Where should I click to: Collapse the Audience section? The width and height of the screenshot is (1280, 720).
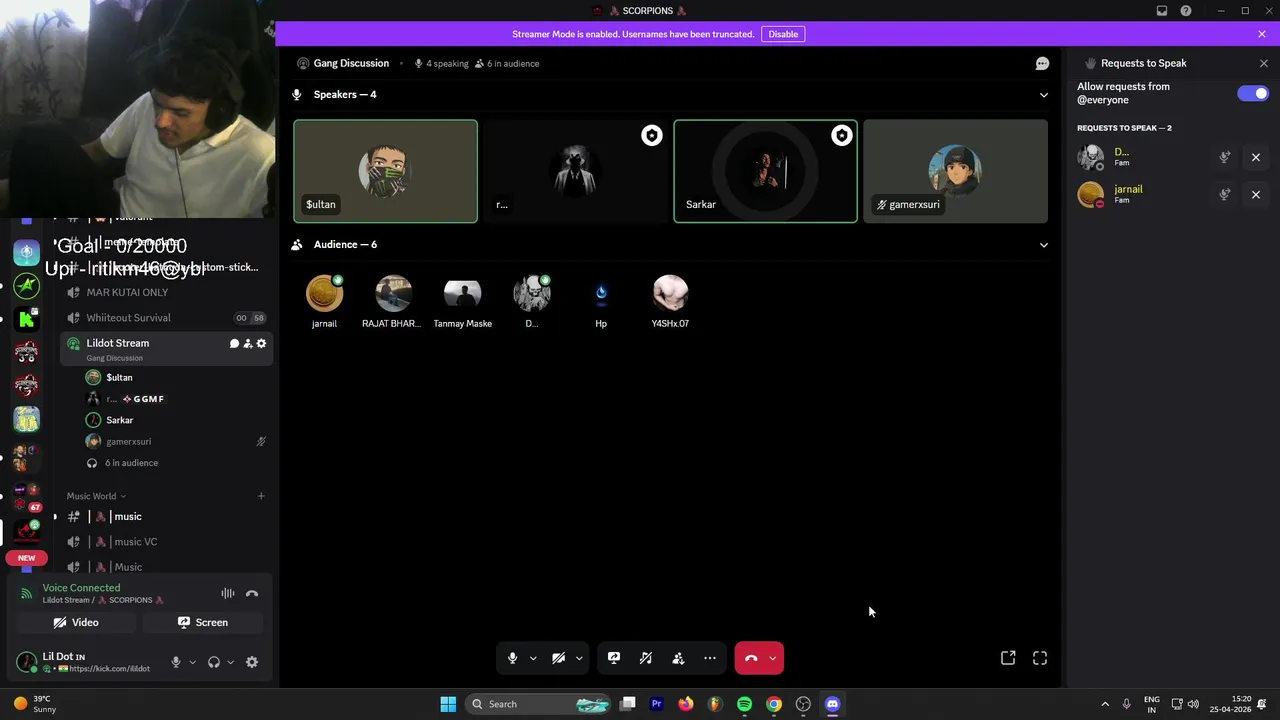(1044, 245)
